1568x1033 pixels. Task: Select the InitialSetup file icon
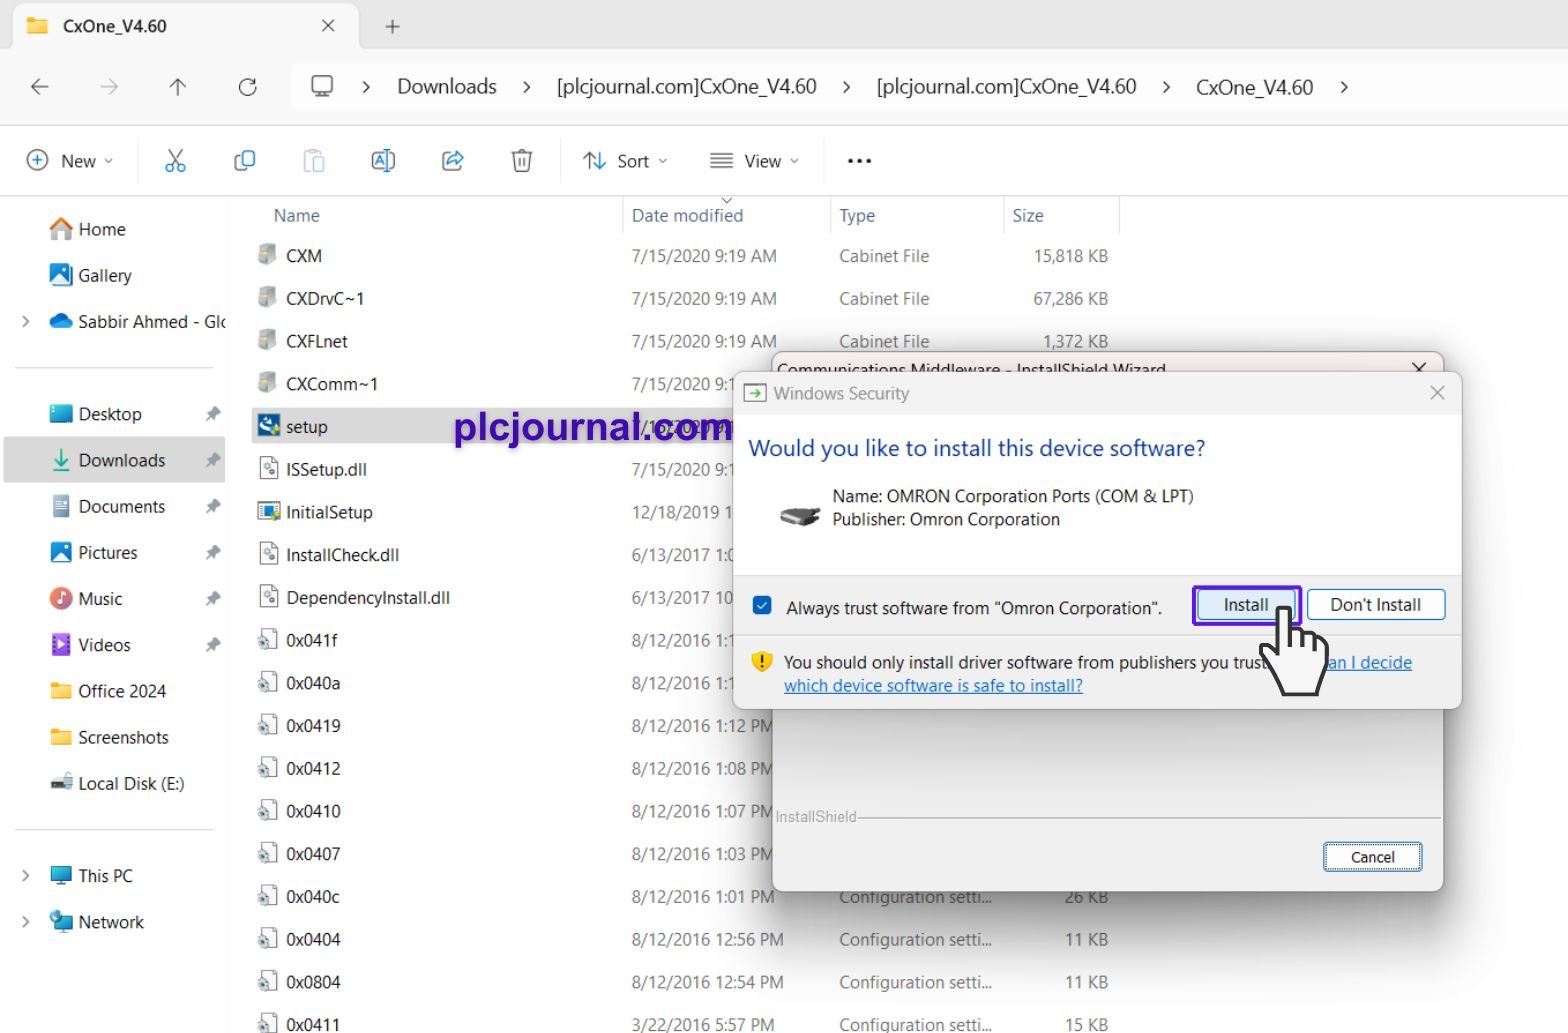tap(268, 511)
